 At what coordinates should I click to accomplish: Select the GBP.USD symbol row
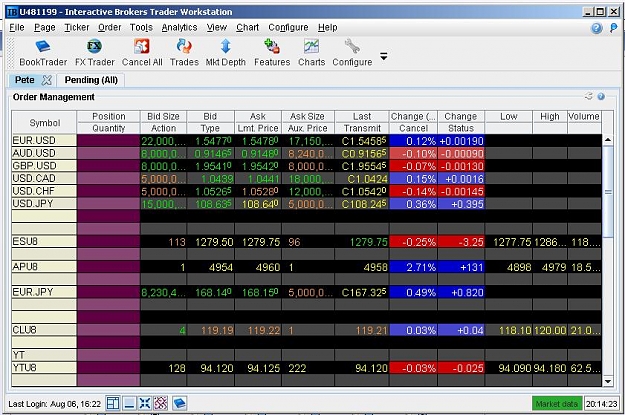(44, 166)
